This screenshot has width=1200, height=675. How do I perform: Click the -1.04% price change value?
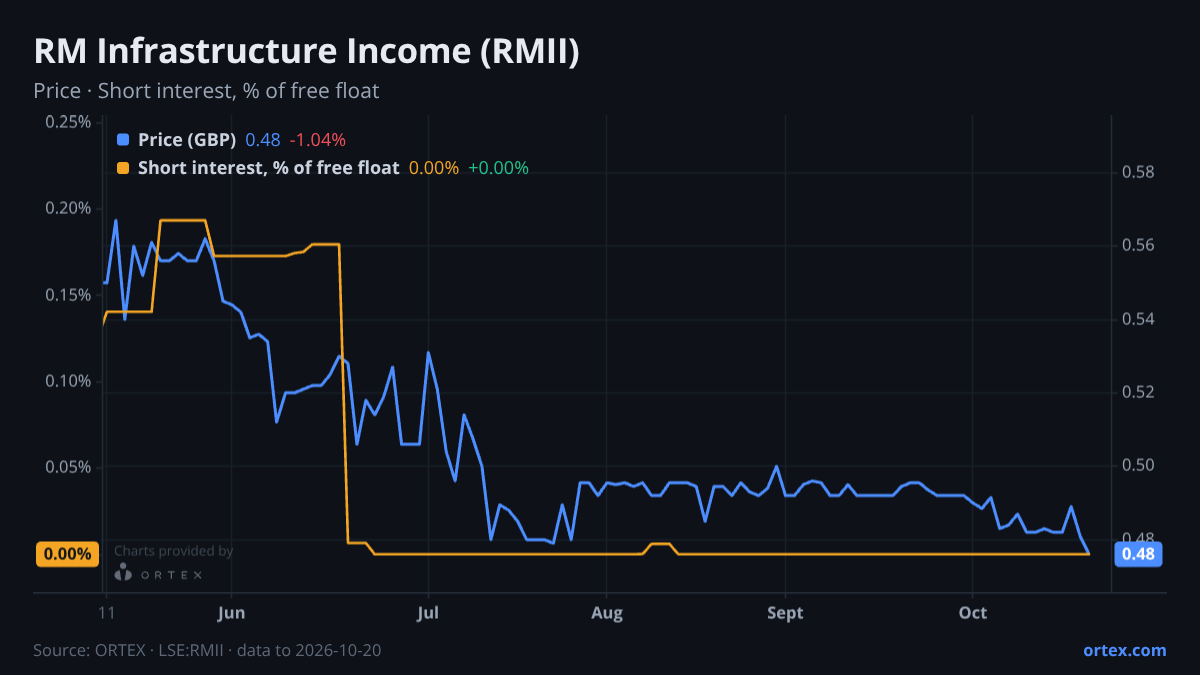pyautogui.click(x=317, y=140)
